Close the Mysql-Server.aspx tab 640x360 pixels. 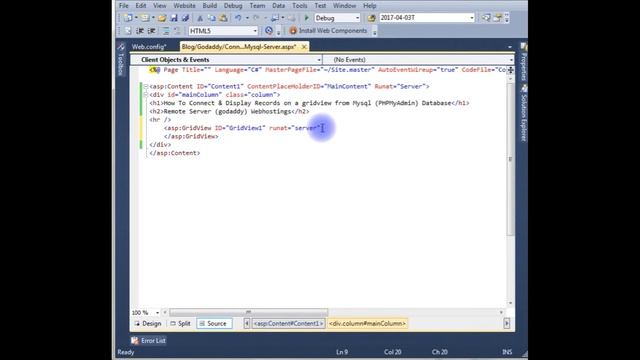click(x=304, y=47)
